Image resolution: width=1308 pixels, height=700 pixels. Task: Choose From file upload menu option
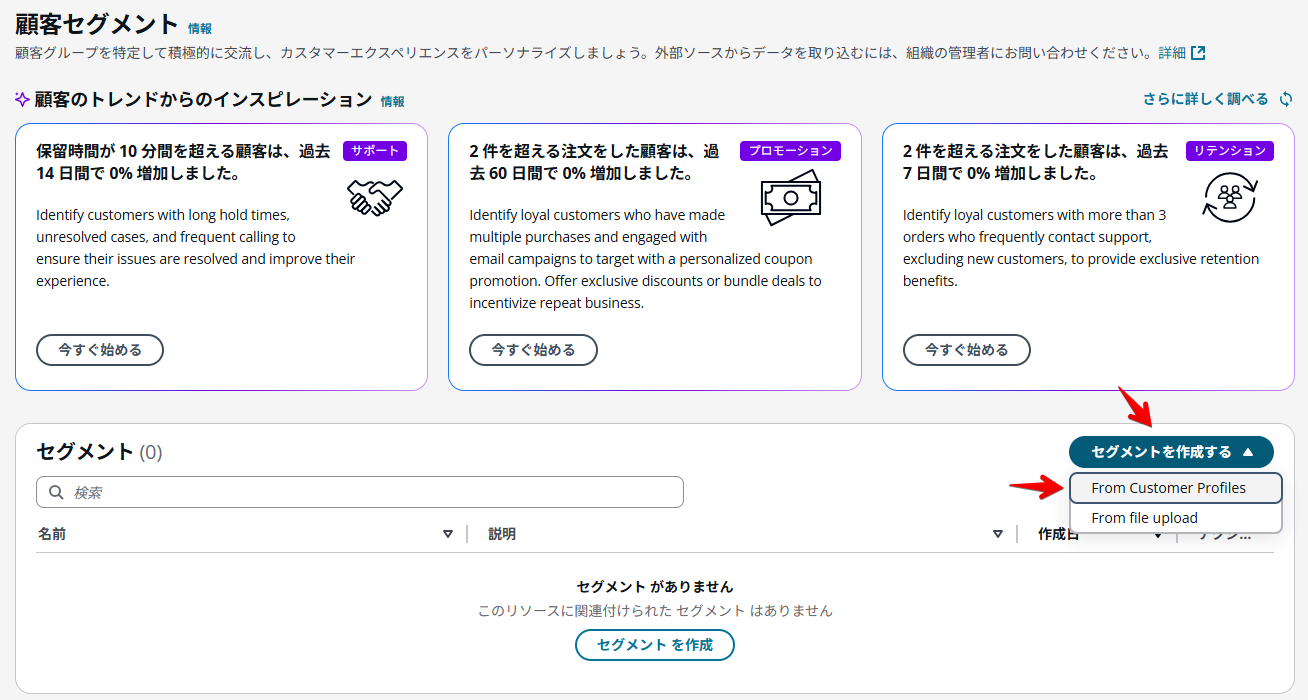point(1144,518)
